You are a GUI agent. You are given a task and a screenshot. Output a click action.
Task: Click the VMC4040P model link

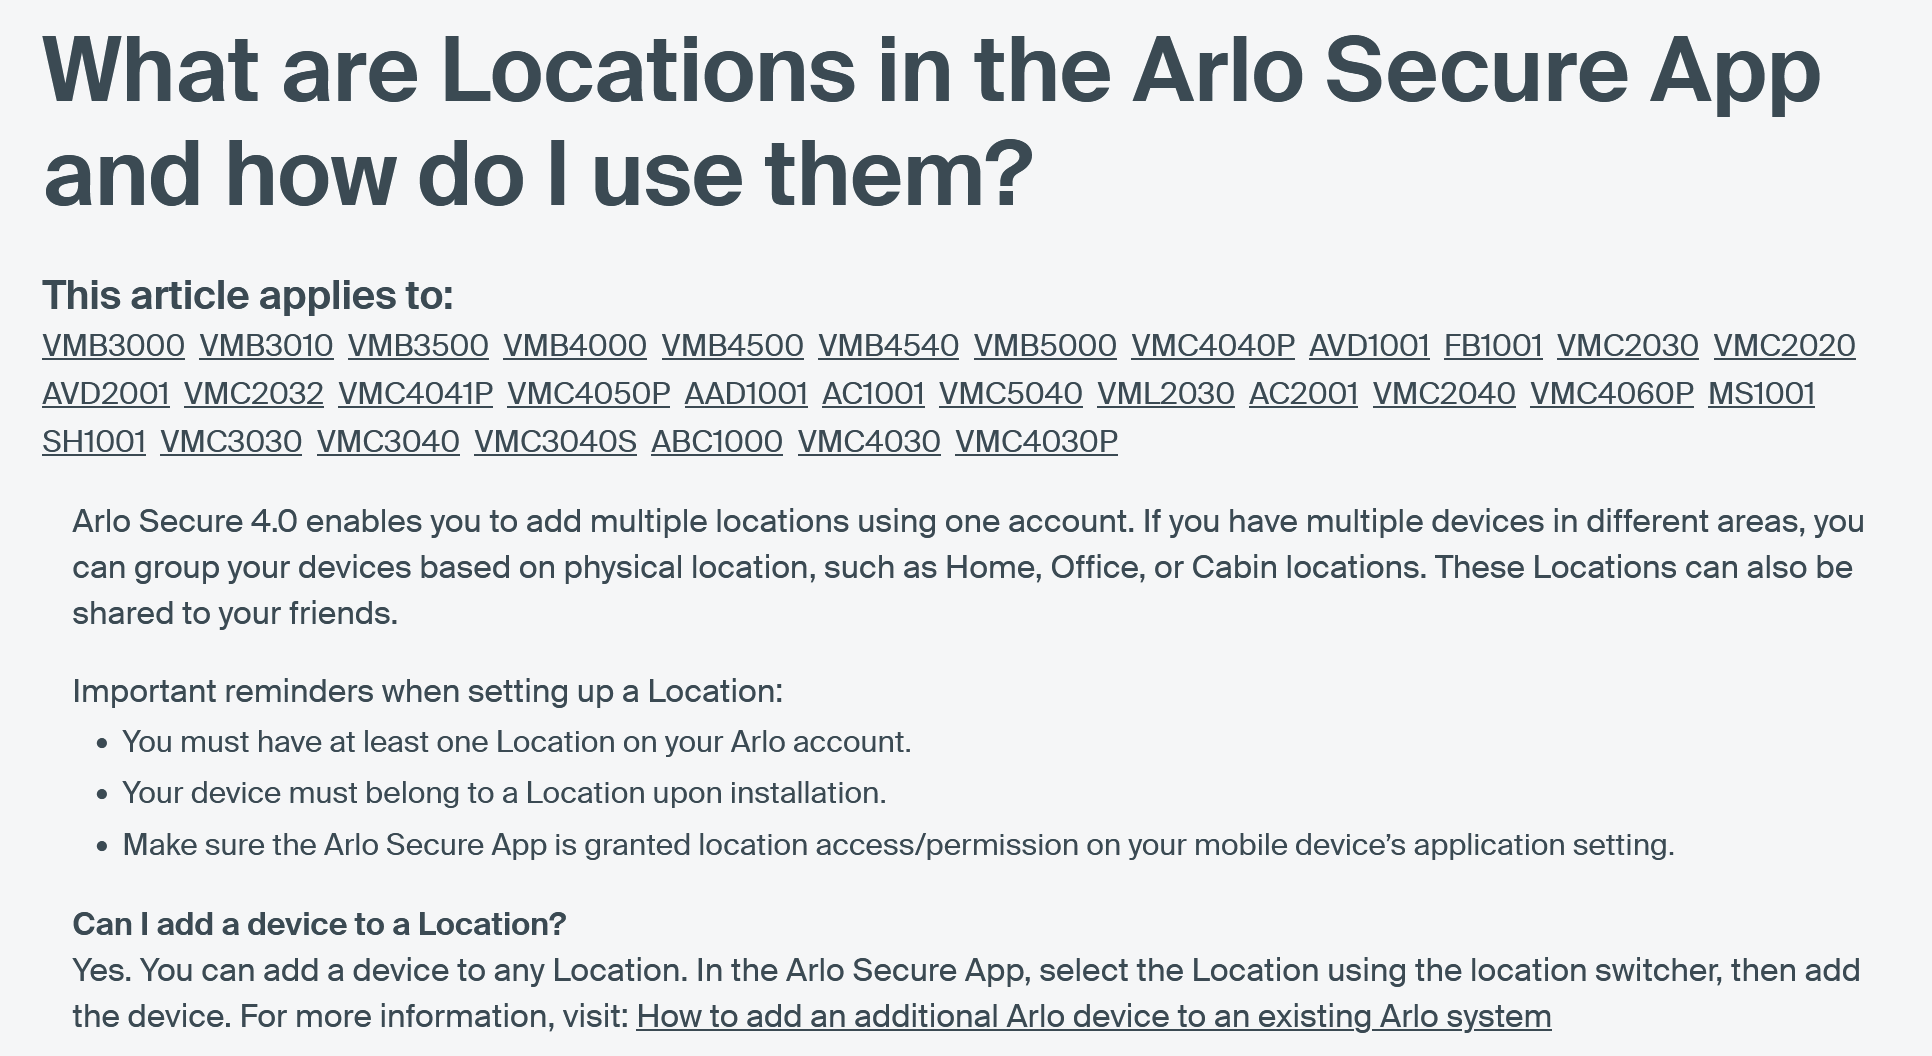tap(1213, 346)
